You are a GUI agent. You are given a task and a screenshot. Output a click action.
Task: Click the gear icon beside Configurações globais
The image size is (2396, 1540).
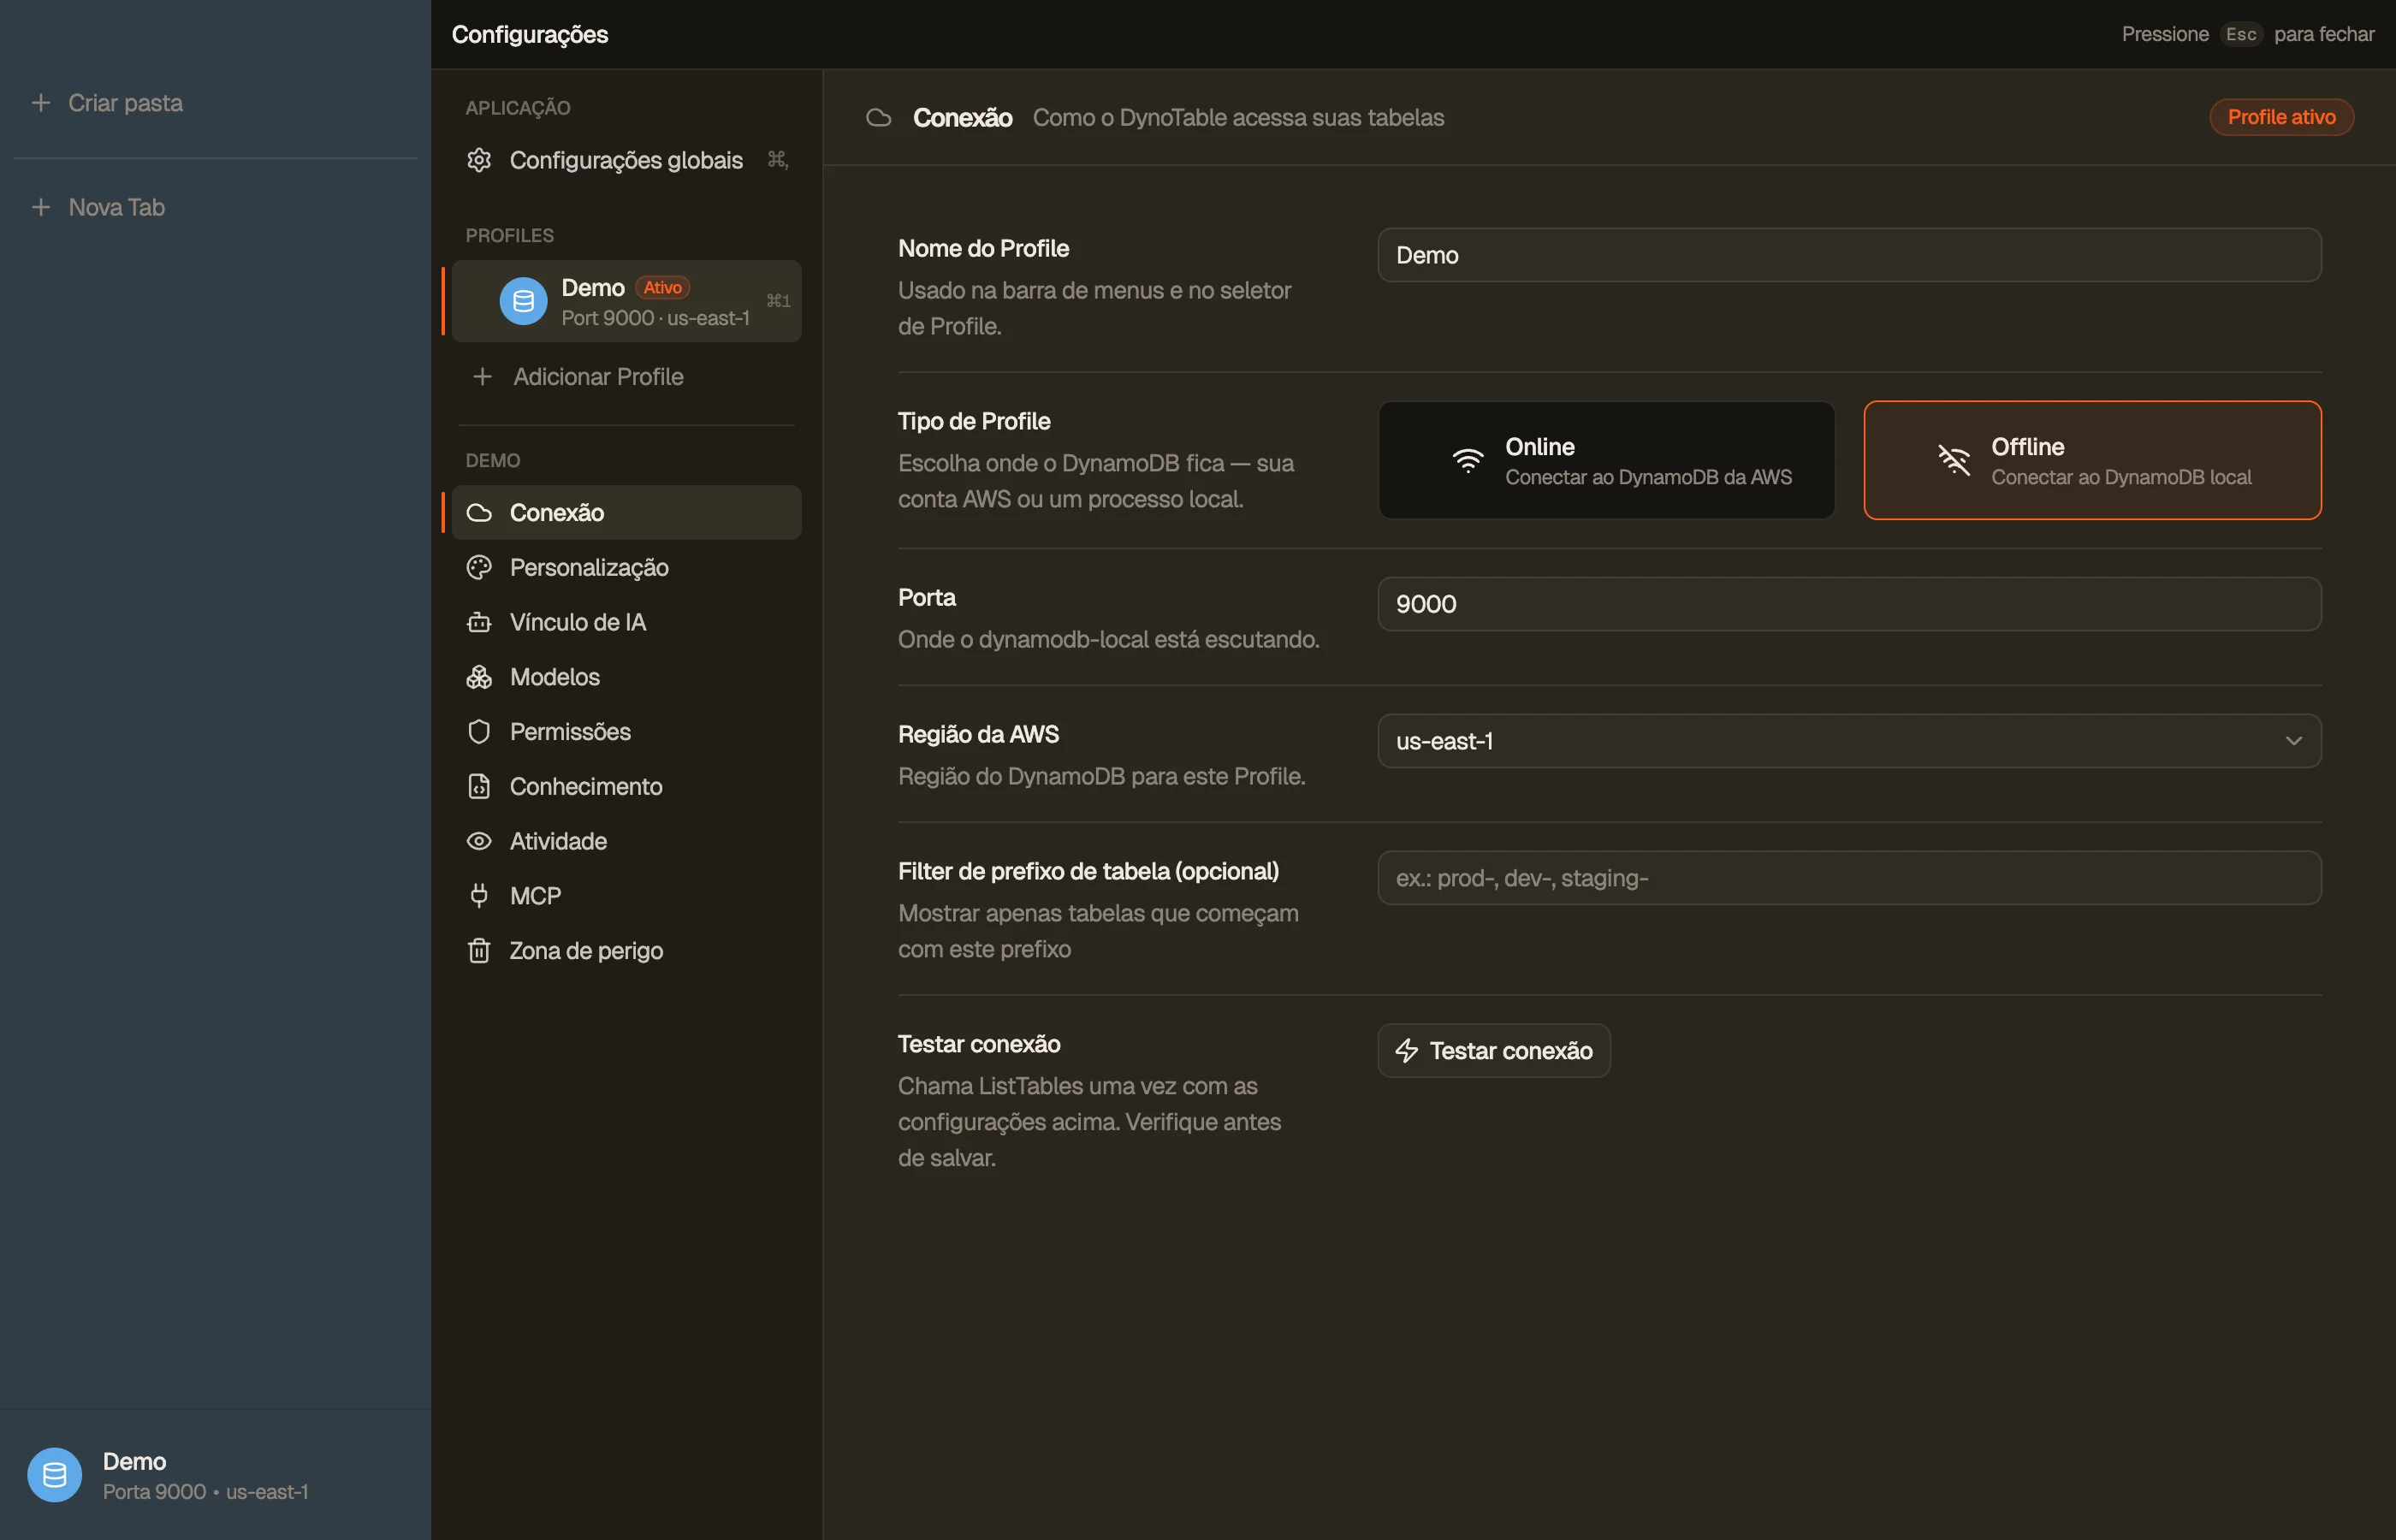click(x=479, y=160)
